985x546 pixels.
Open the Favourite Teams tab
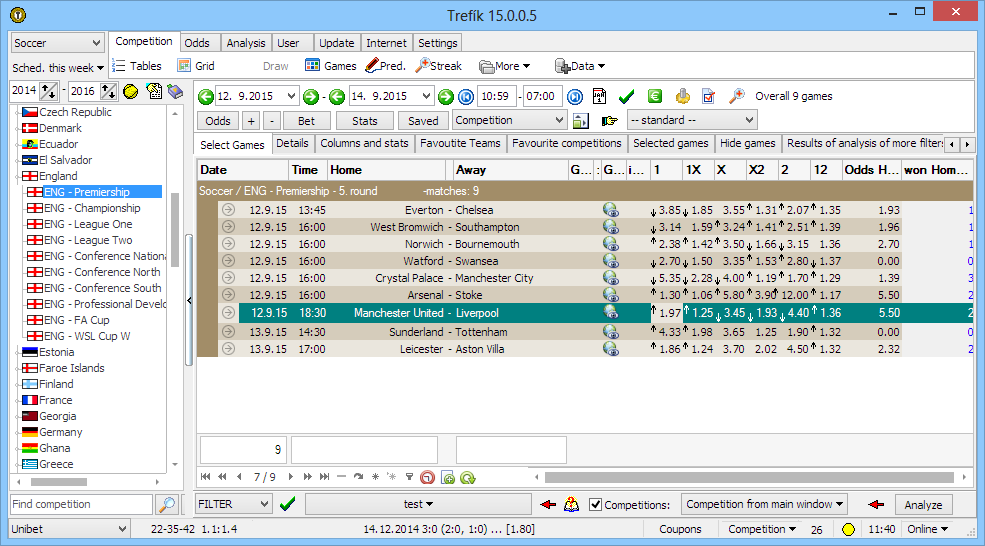point(460,143)
